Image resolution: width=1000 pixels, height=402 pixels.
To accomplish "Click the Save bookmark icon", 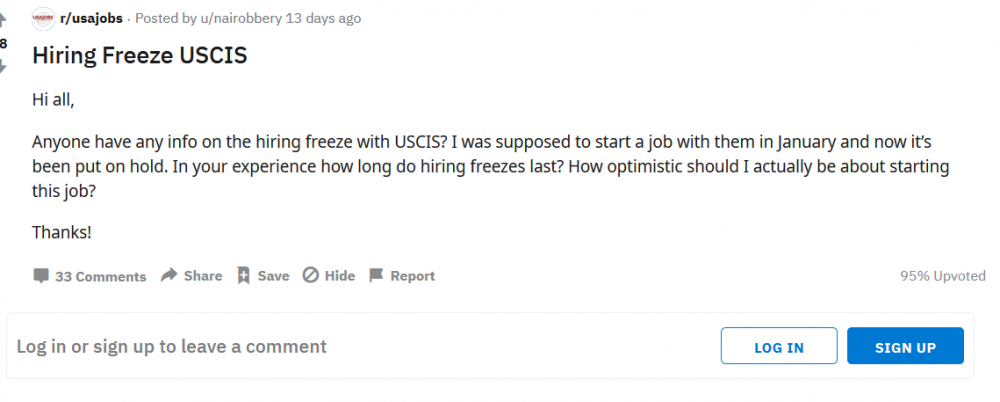I will point(243,276).
